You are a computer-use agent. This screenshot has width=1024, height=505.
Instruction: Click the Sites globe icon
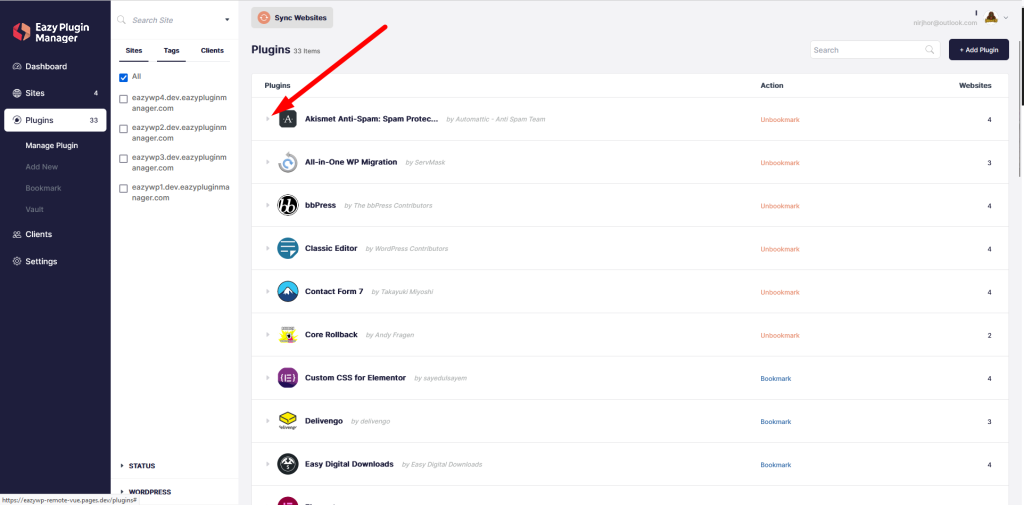(x=18, y=93)
